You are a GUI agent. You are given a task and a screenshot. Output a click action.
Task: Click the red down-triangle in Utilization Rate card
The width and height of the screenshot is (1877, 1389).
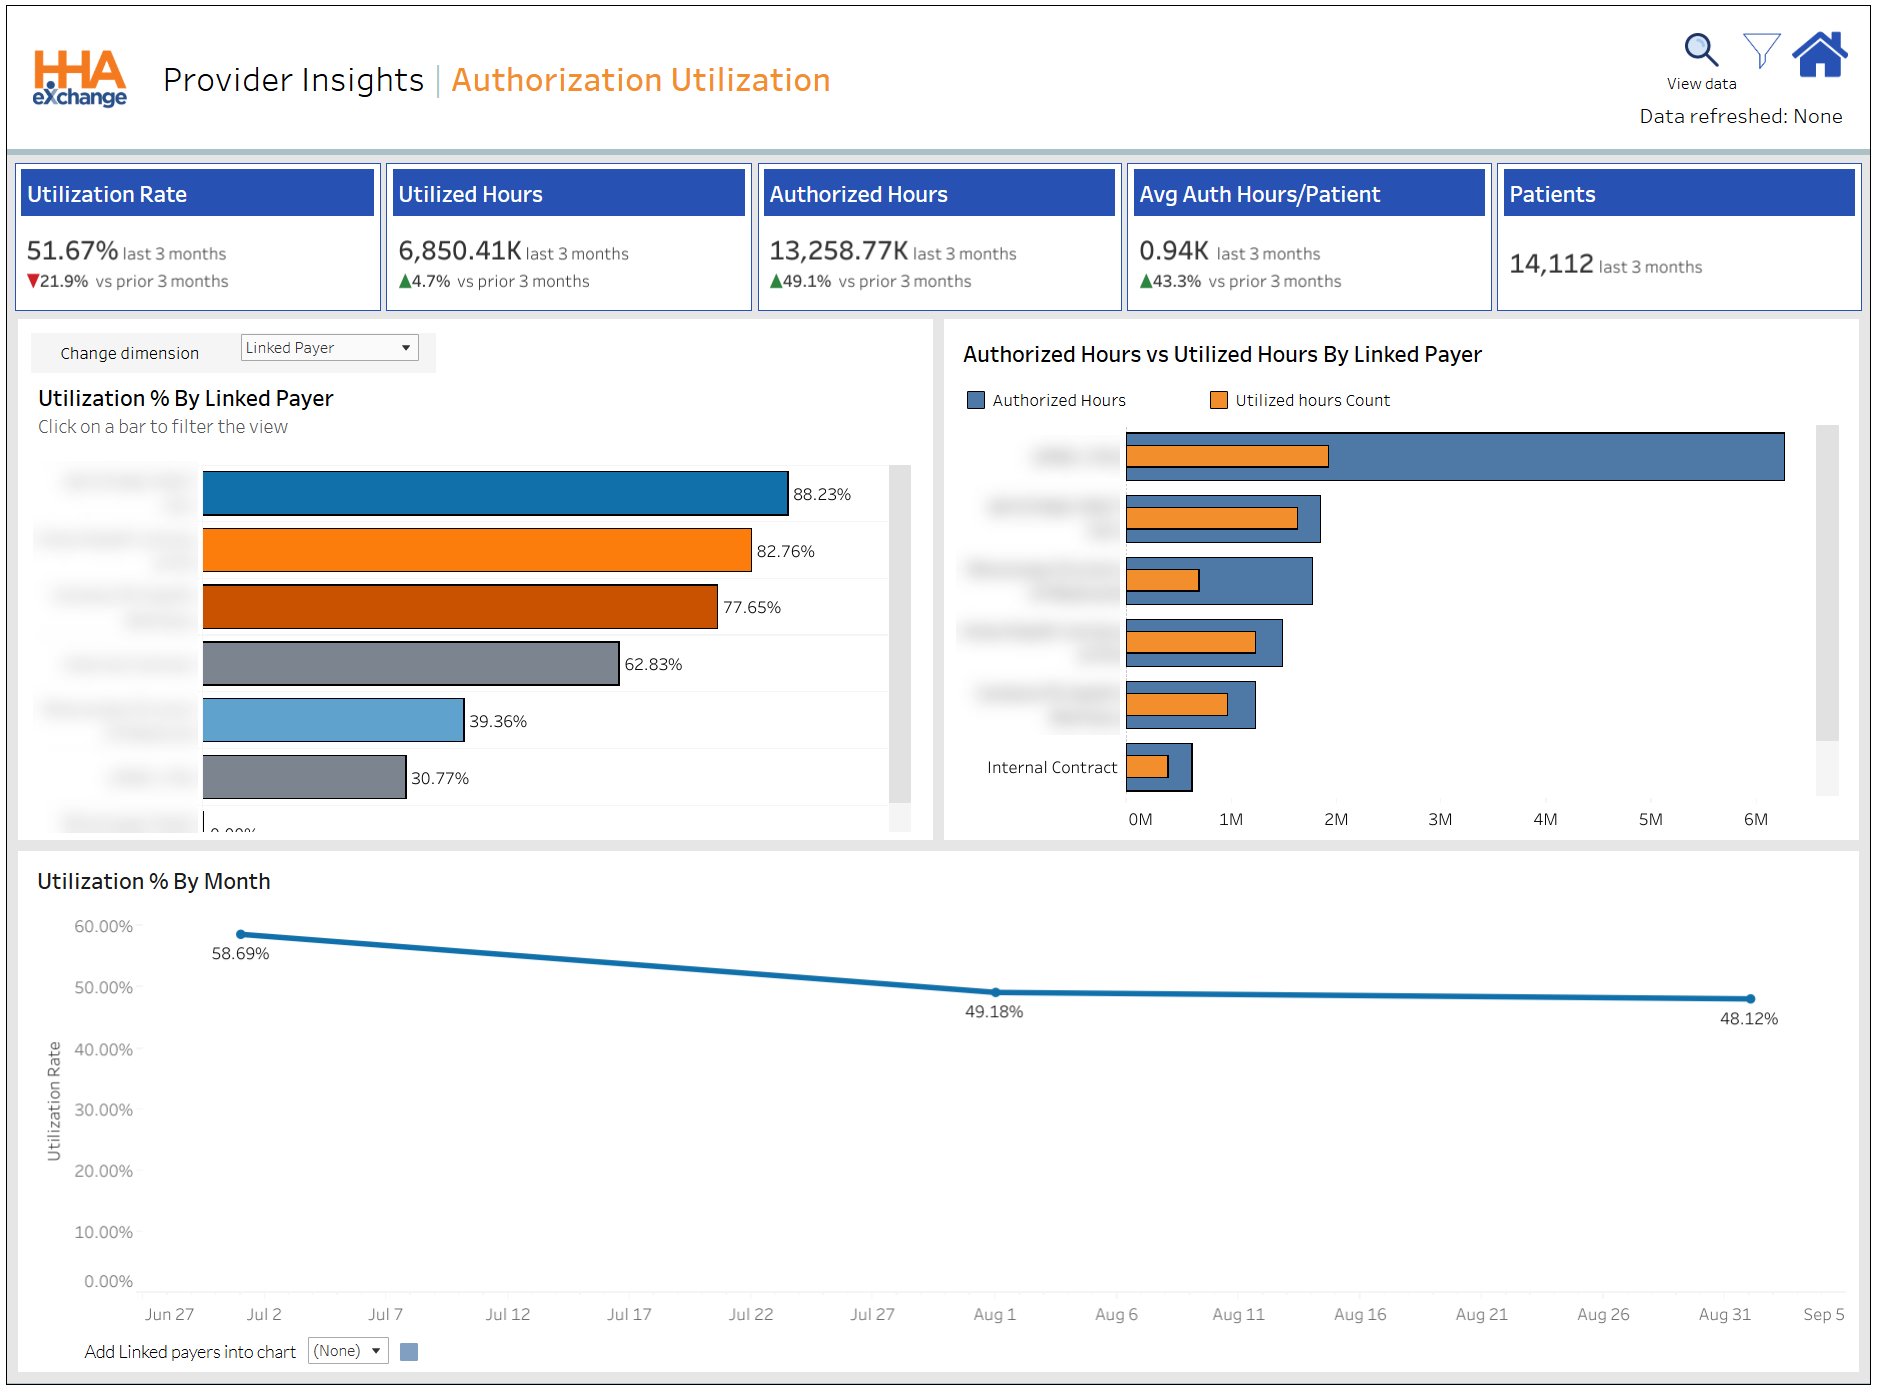(33, 281)
